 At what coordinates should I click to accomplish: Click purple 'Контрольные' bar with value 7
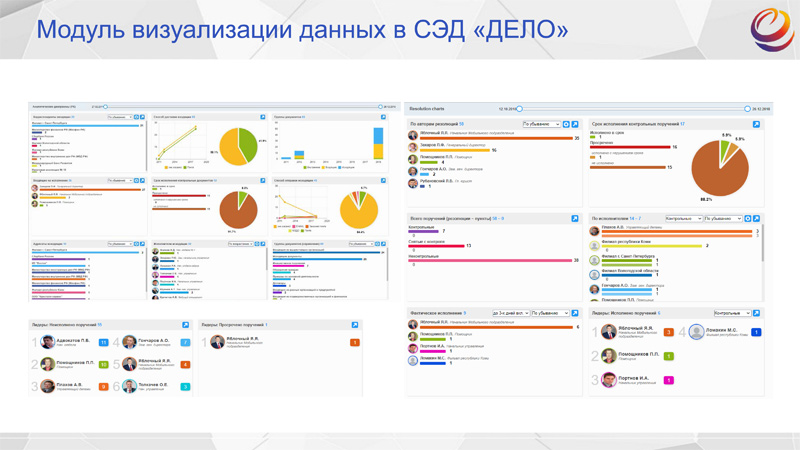pyautogui.click(x=423, y=231)
